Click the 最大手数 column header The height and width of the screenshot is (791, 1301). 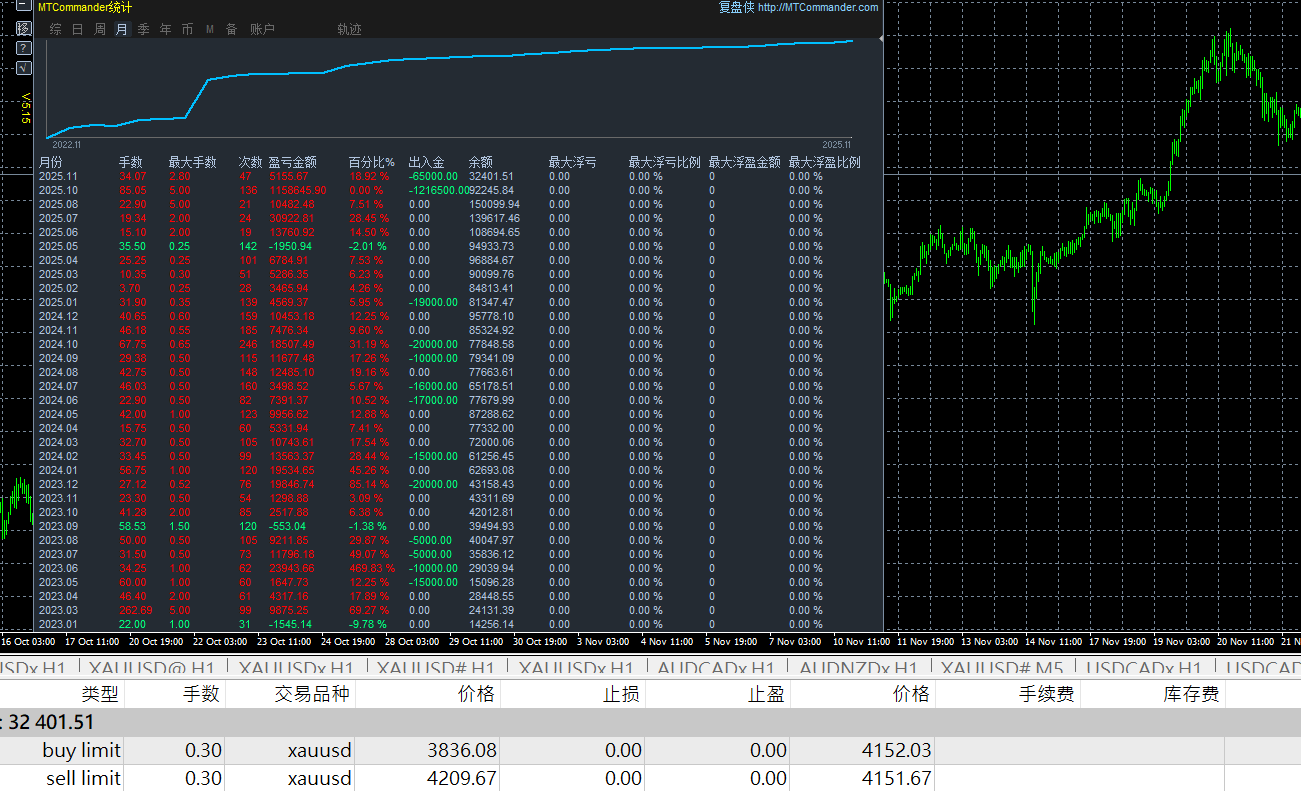point(193,162)
